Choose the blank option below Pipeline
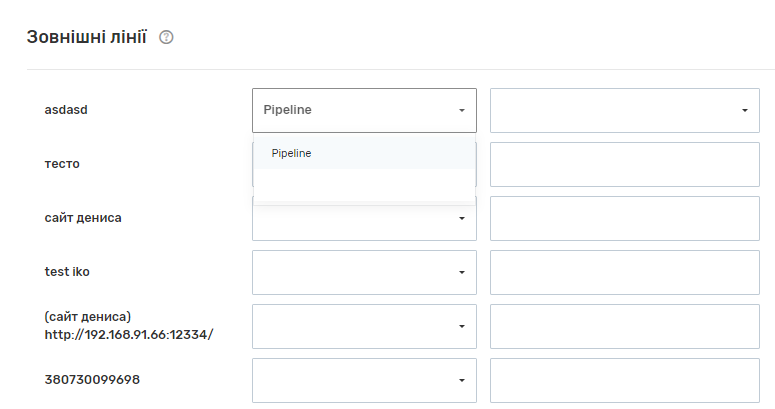Screen dimensions: 775x409 [364, 185]
